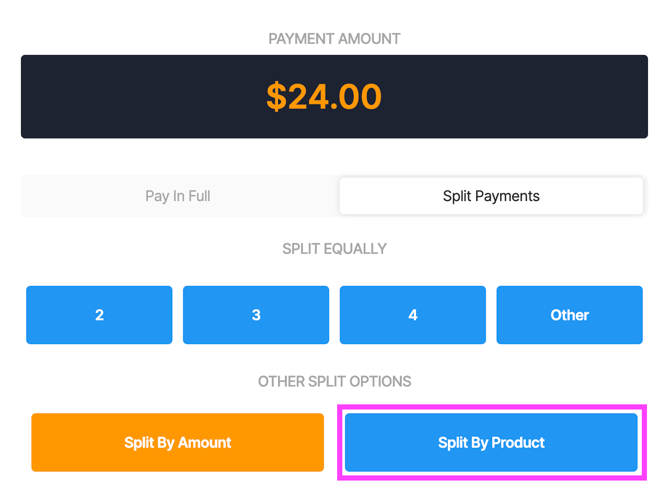Click the PAYMENT AMOUNT heading
This screenshot has height=490, width=670.
coord(334,39)
